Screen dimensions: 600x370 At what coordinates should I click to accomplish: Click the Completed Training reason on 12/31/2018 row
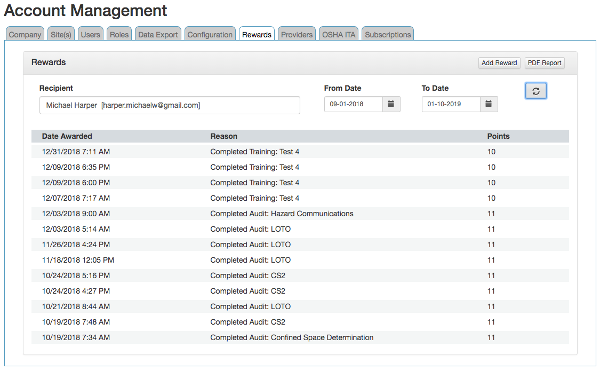coord(255,152)
